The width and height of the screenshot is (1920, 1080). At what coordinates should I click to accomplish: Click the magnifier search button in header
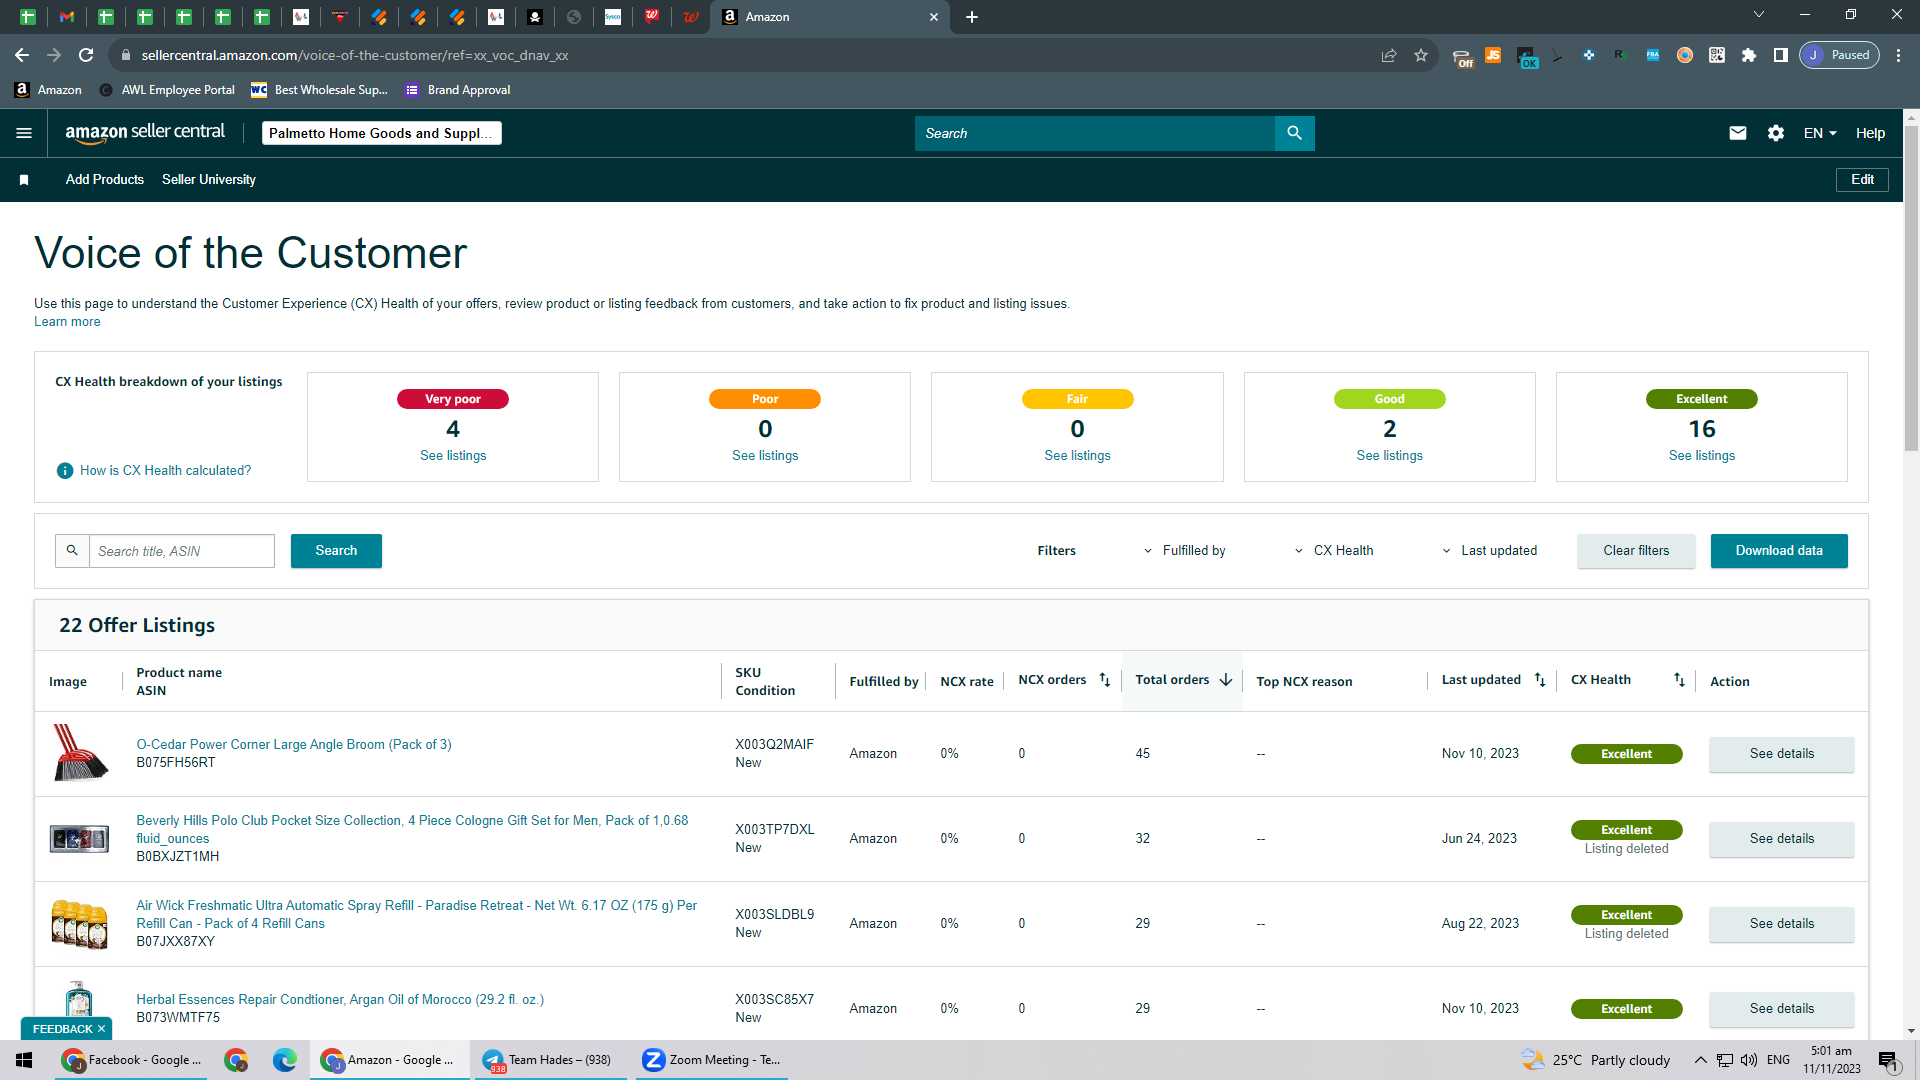pos(1294,133)
